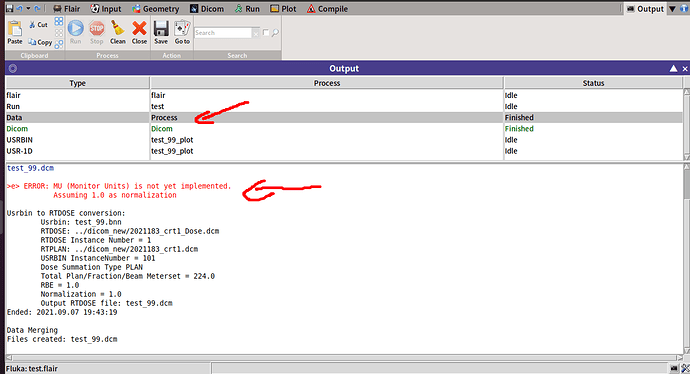Sort by the Process column header

coord(327,83)
